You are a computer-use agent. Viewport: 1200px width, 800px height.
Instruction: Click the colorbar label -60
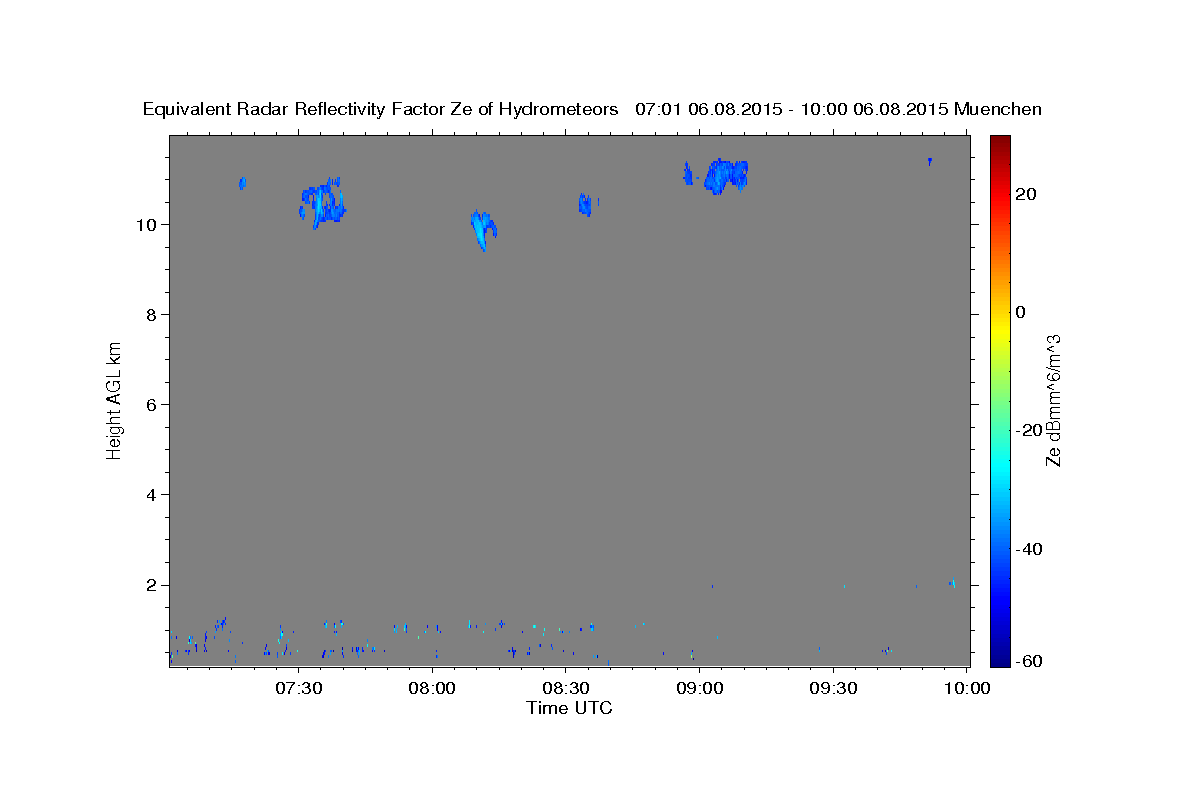tap(1029, 661)
